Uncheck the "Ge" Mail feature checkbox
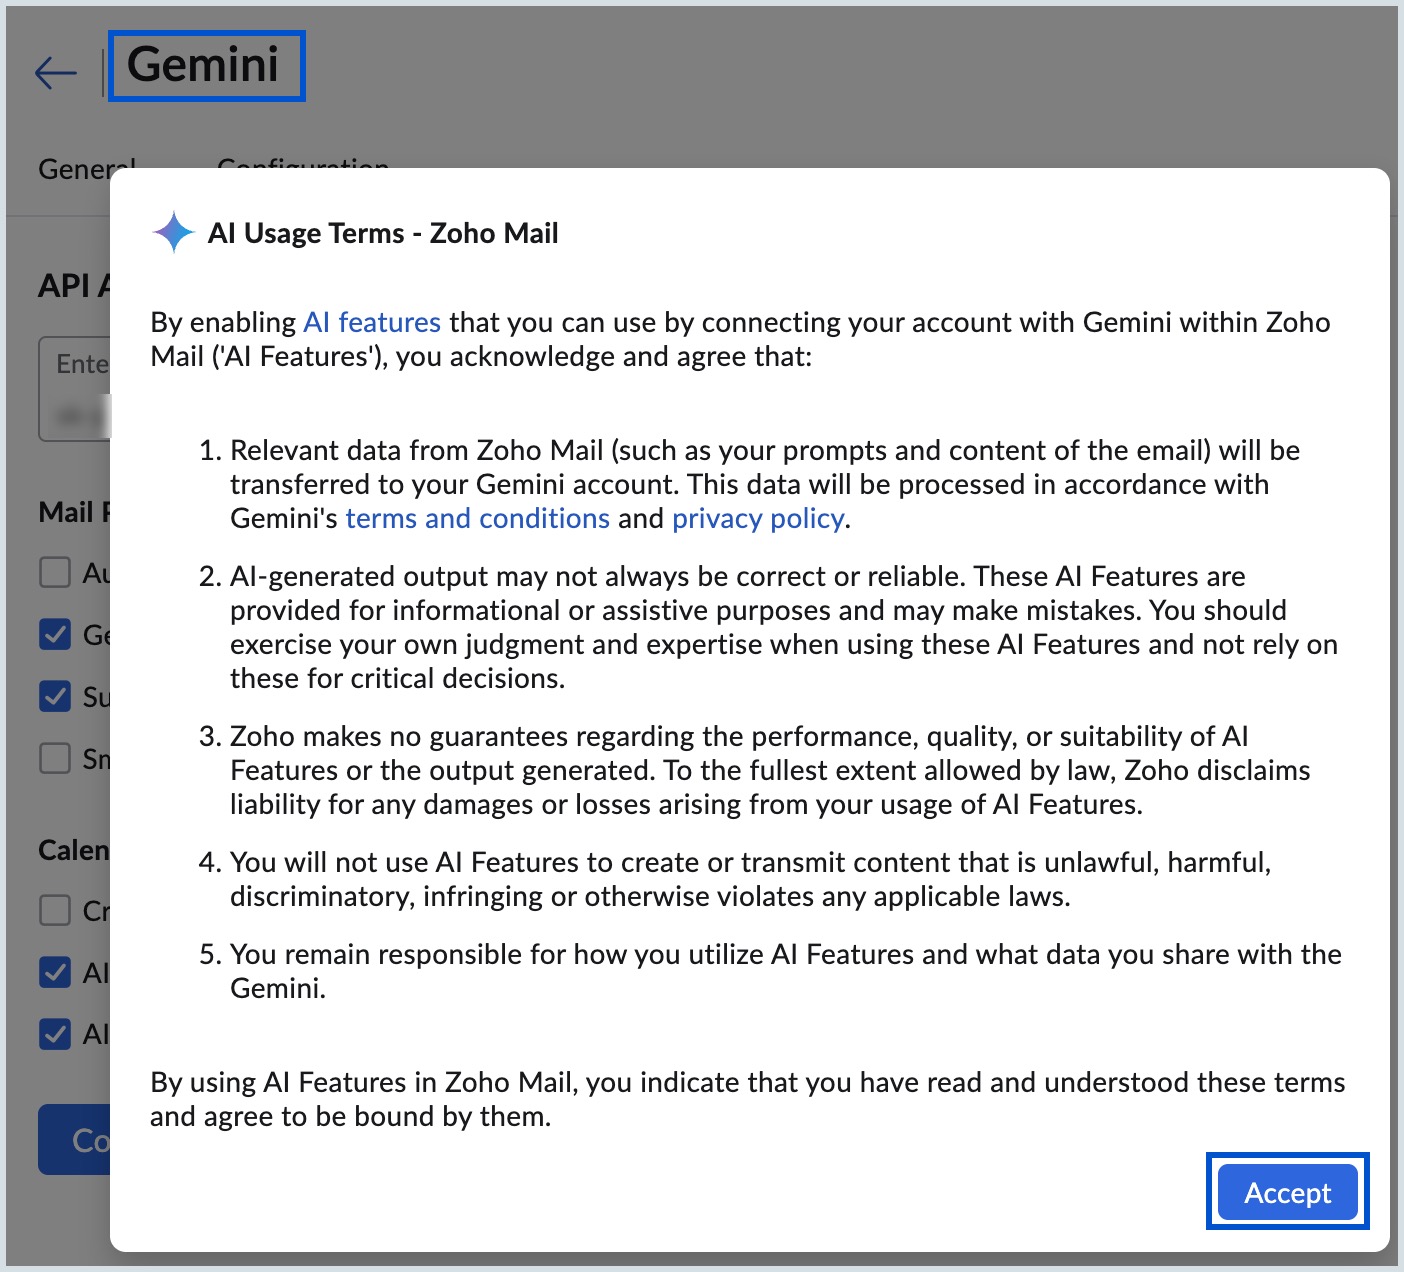This screenshot has width=1404, height=1272. (x=55, y=635)
